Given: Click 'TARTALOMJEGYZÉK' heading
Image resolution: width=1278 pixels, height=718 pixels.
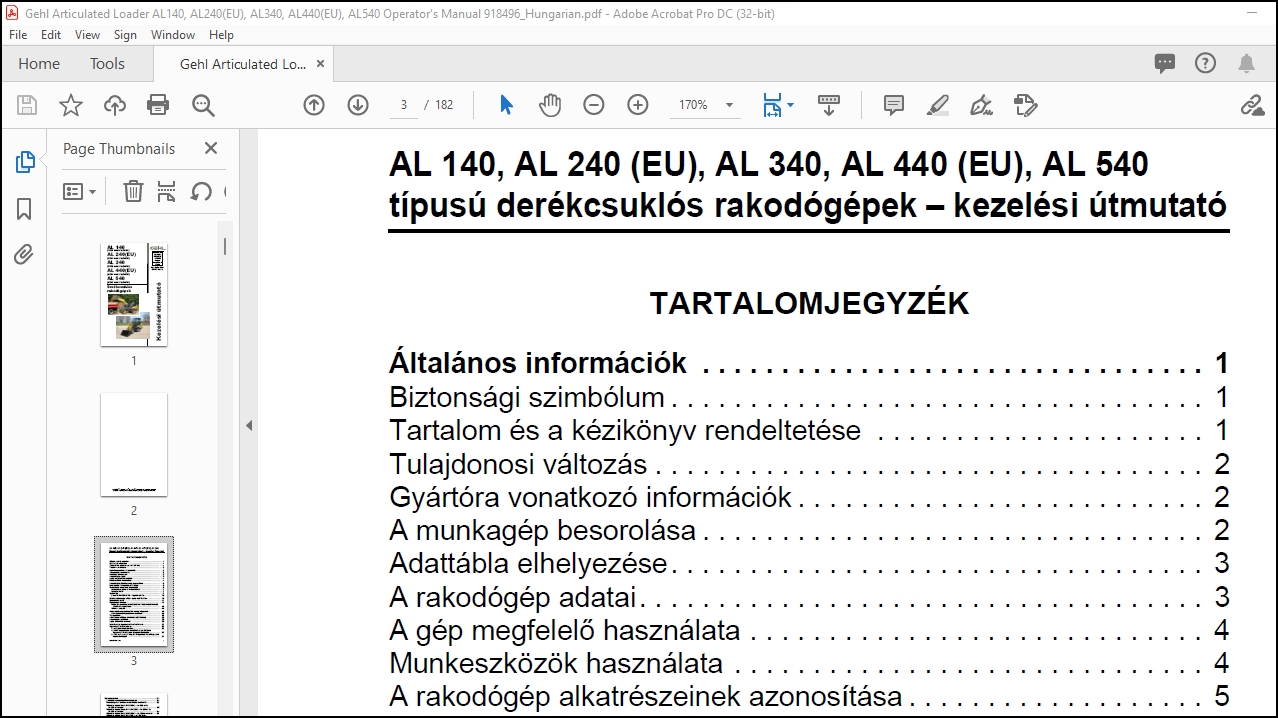Looking at the screenshot, I should click(x=809, y=304).
